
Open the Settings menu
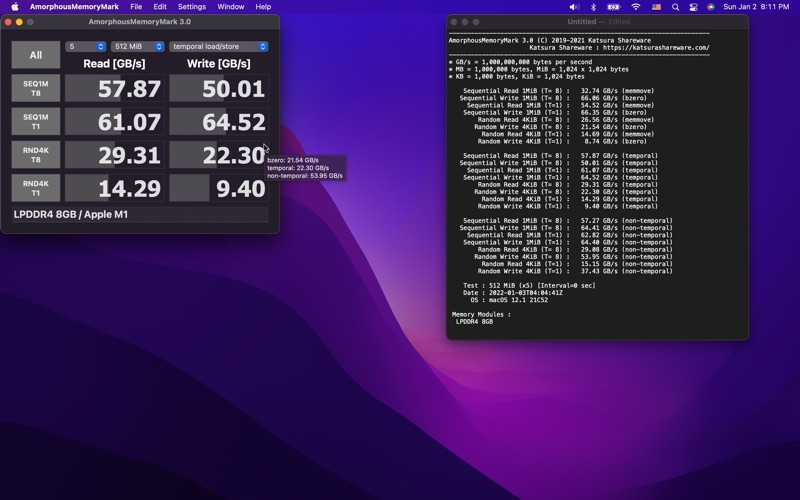click(192, 7)
